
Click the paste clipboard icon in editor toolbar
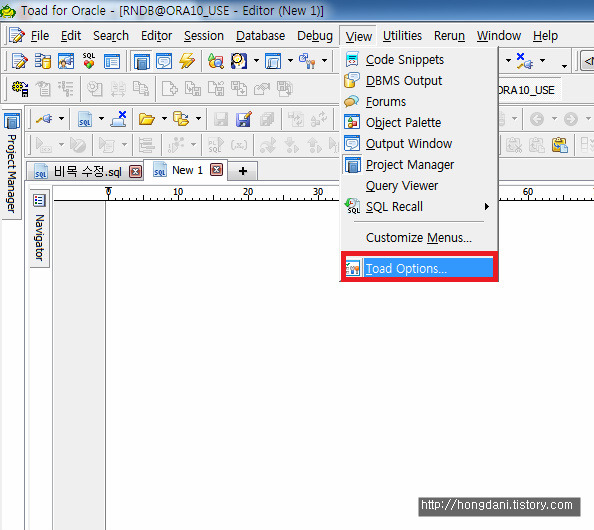pos(560,144)
